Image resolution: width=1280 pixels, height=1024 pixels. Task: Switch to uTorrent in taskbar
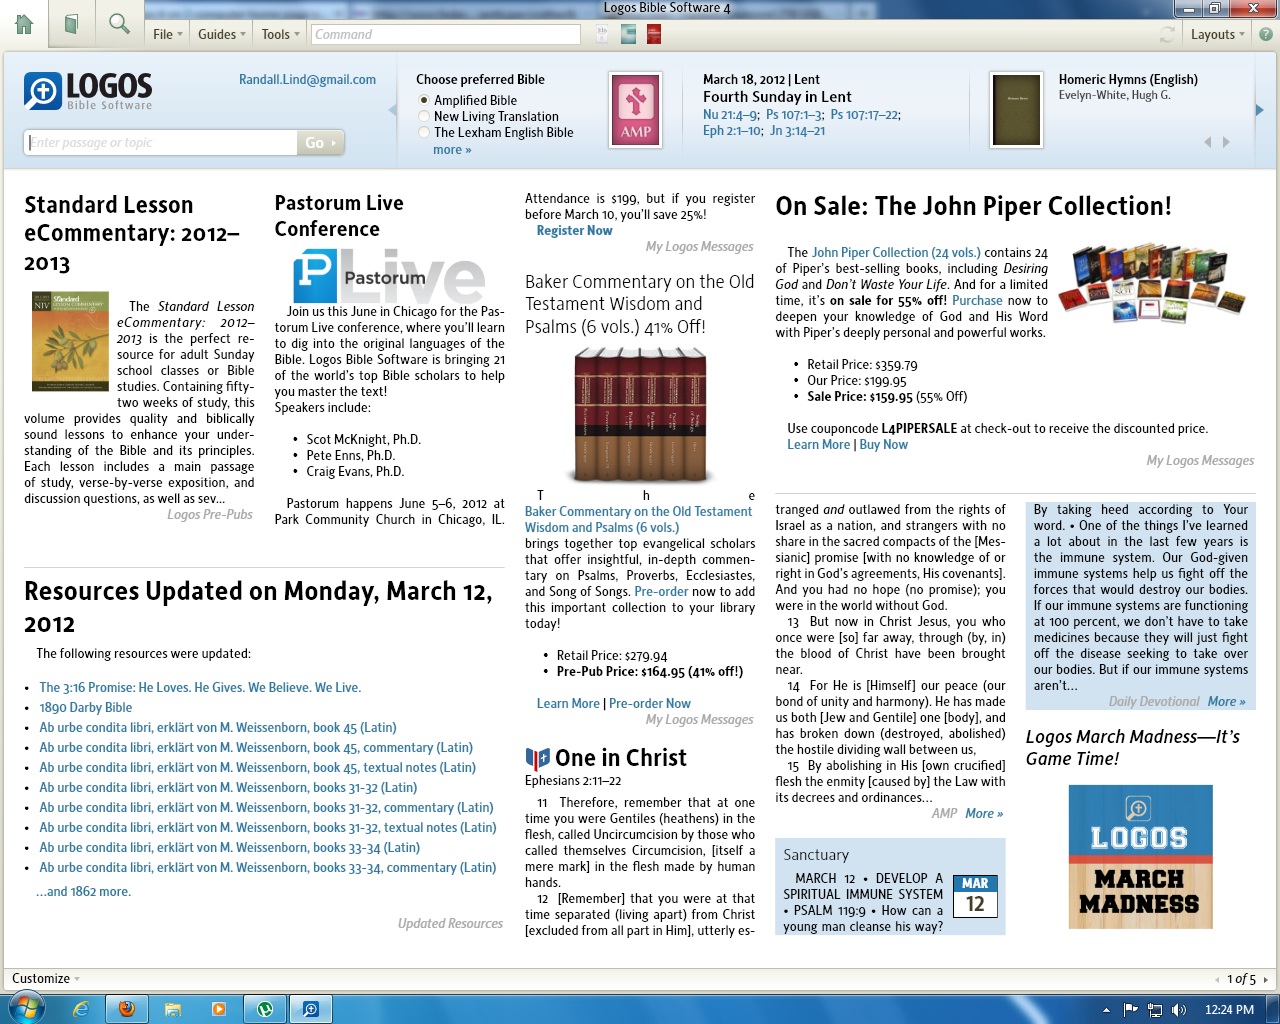coord(265,1009)
